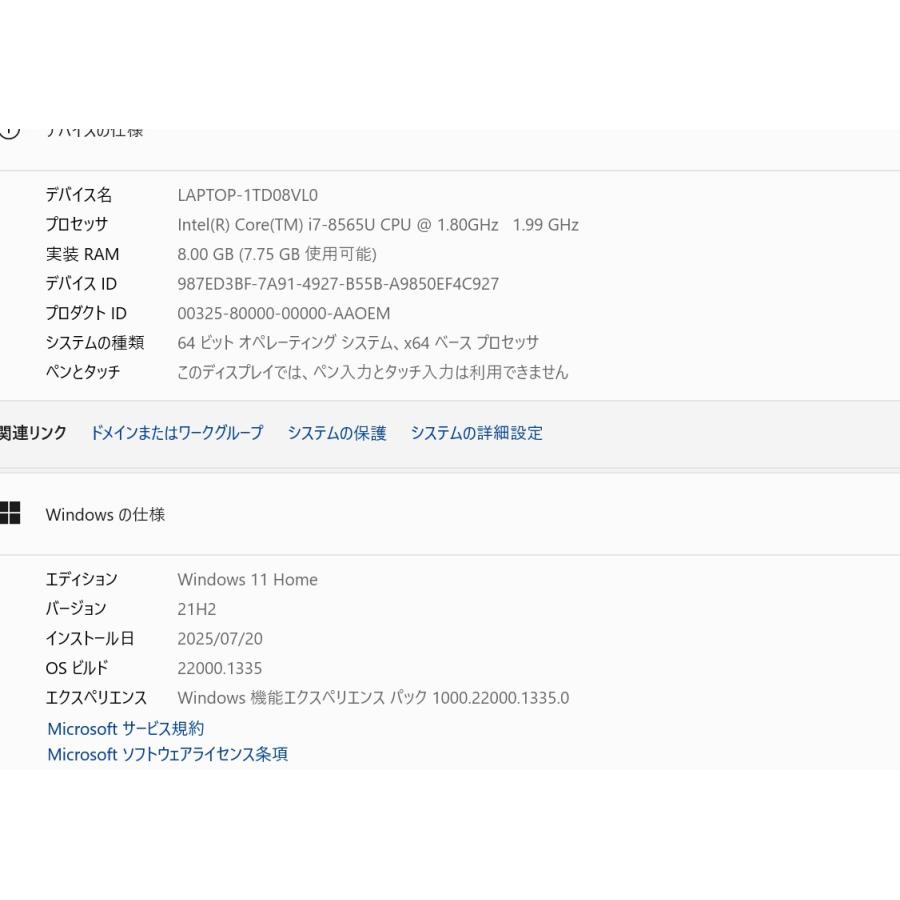The image size is (900, 900).
Task: Select the デバイス ID value
Action: point(337,284)
